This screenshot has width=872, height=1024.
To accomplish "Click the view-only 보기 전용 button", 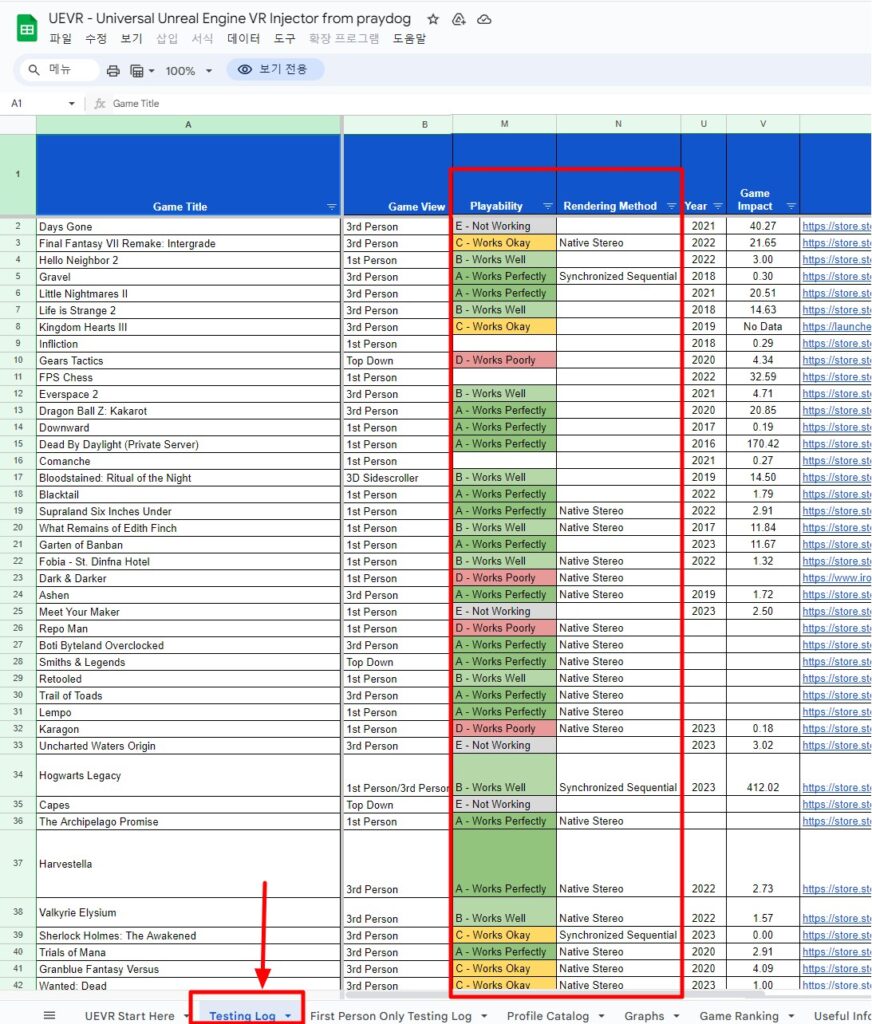I will pos(275,69).
